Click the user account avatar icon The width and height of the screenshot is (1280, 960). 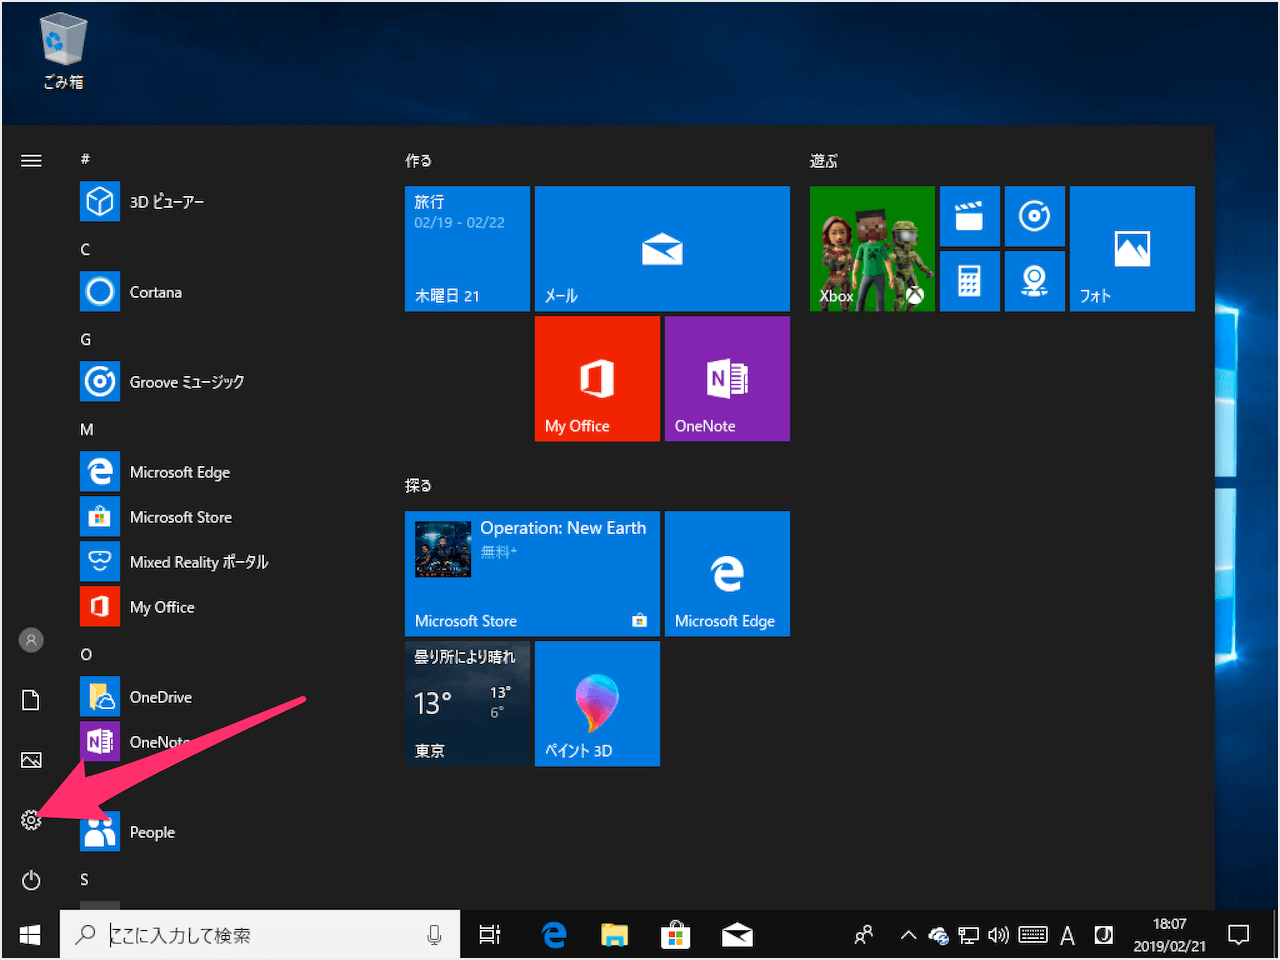pos(31,640)
